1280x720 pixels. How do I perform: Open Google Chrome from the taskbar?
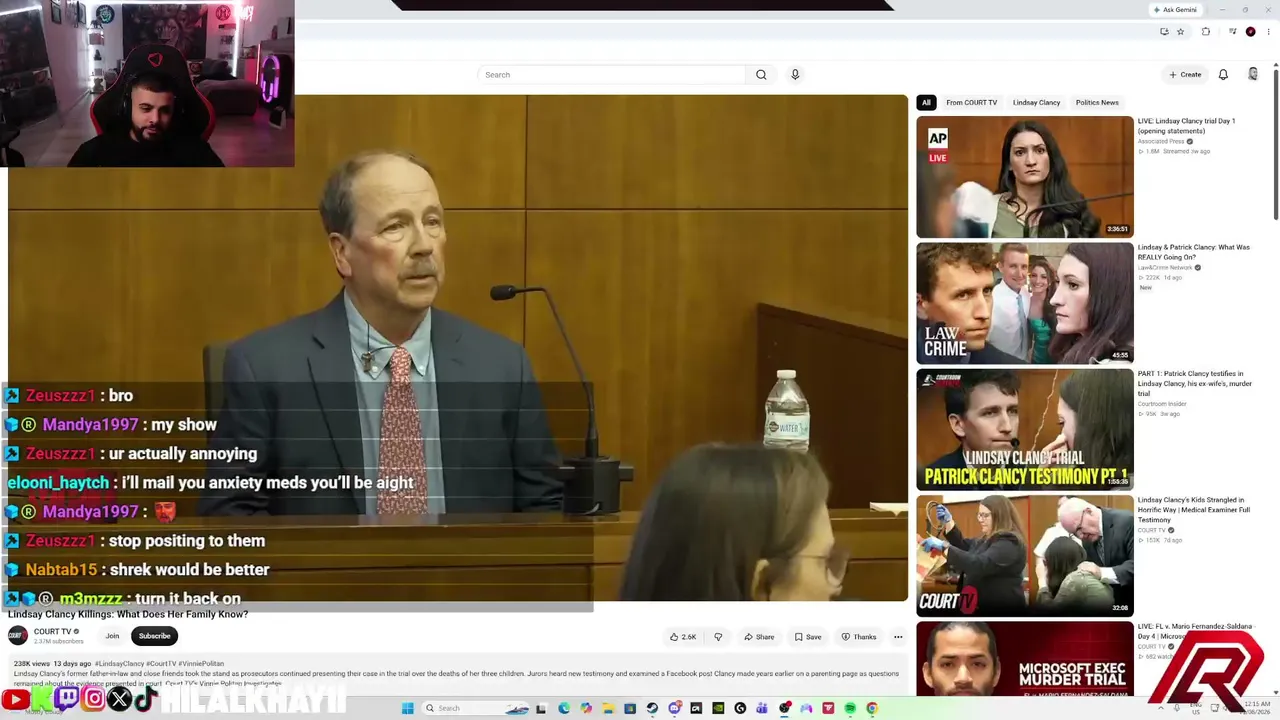click(x=872, y=708)
